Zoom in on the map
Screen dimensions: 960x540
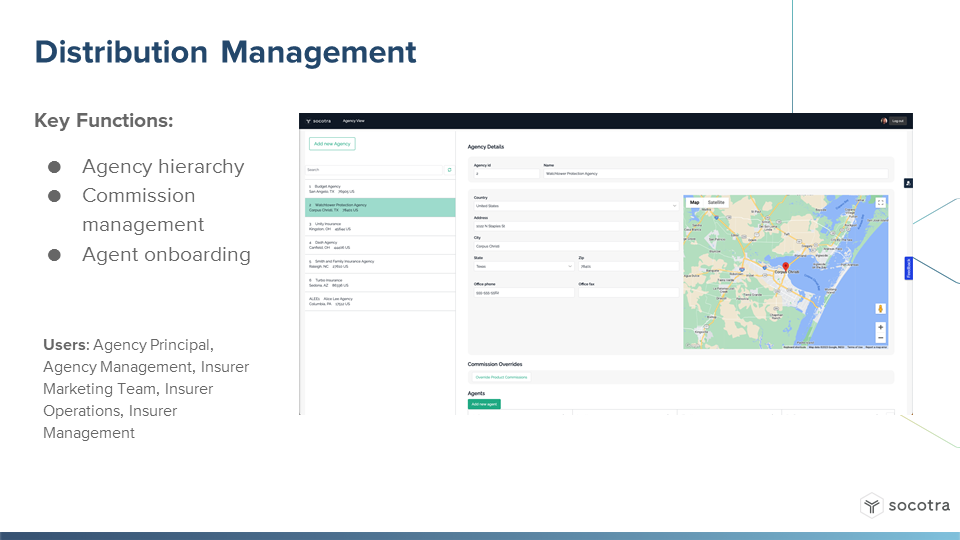pyautogui.click(x=880, y=328)
